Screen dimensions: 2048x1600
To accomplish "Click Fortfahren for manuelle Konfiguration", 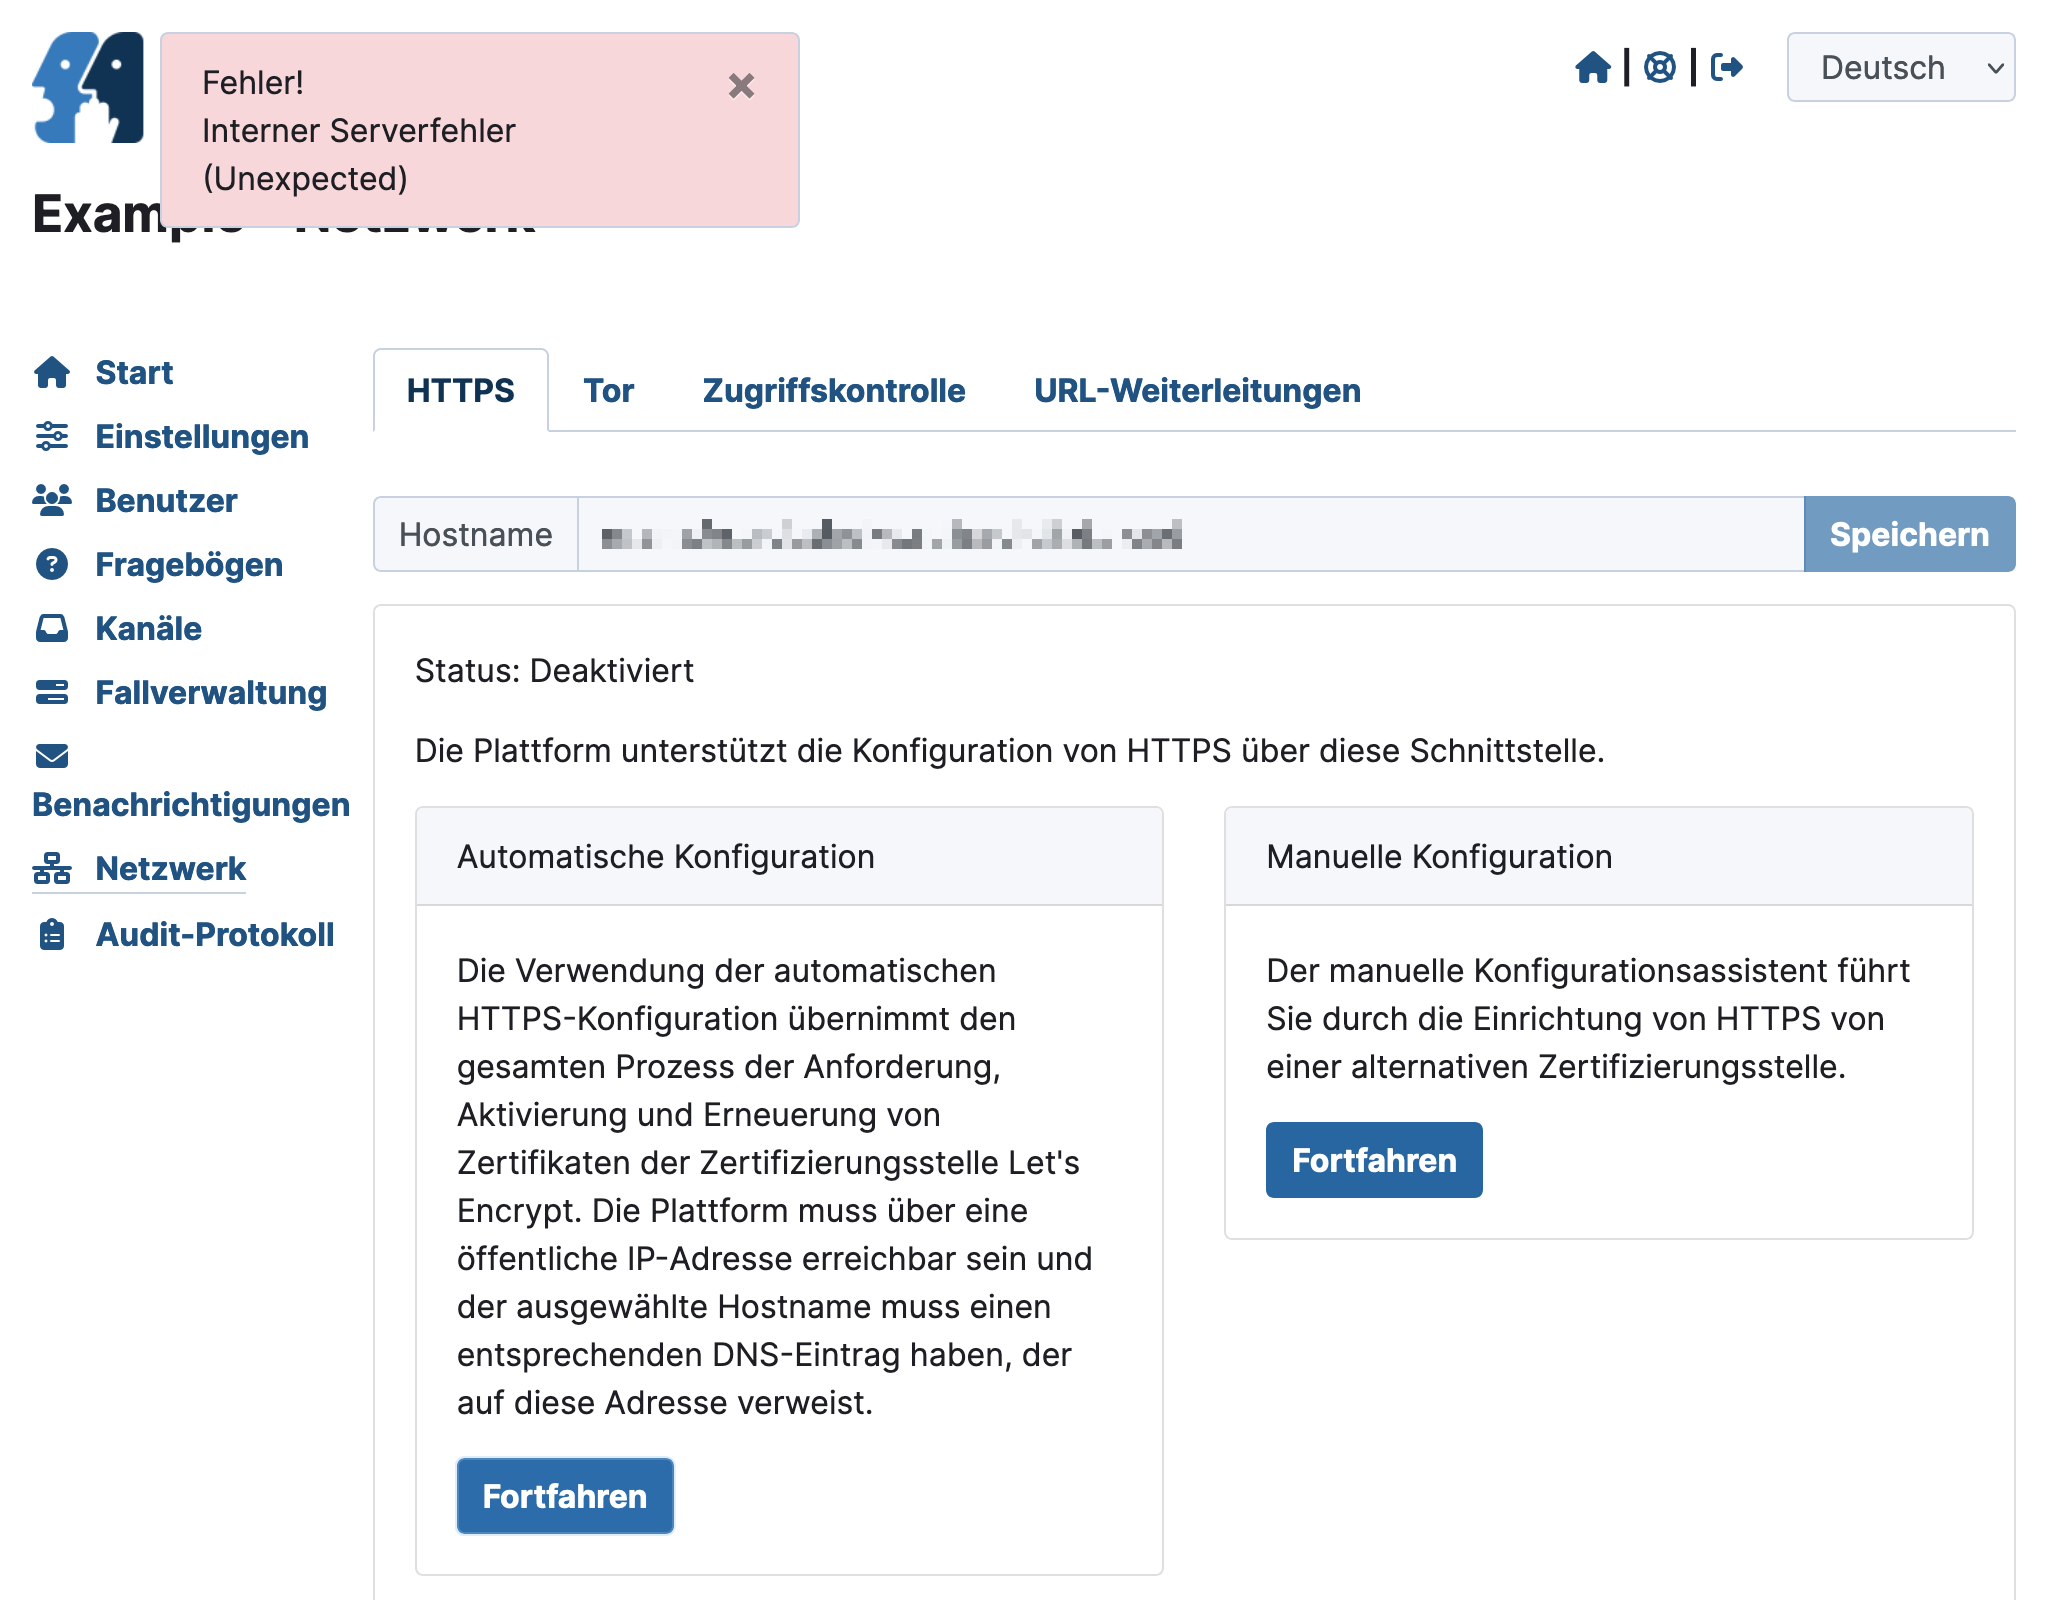I will click(x=1373, y=1159).
